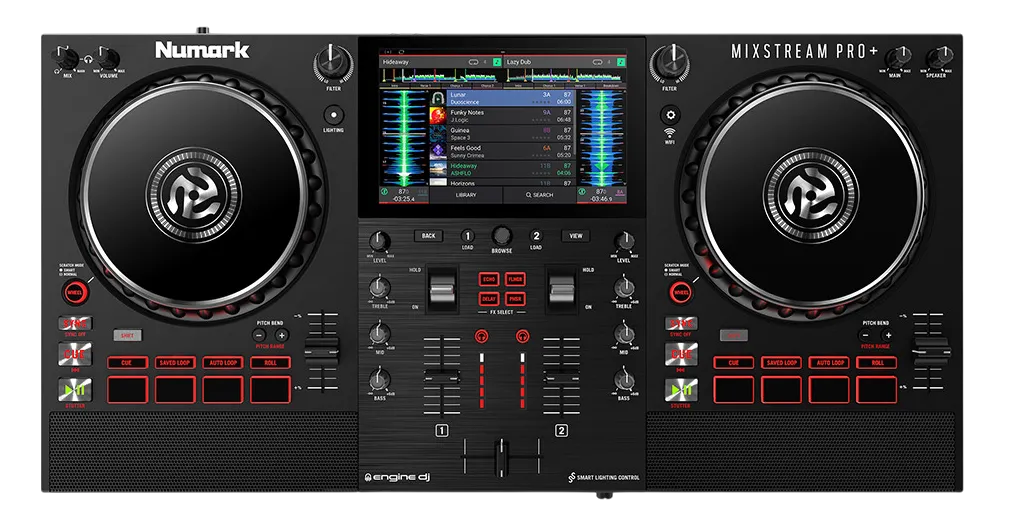Toggle the deck 2 WHEEL scratch mode button
The image size is (1010, 526).
(681, 293)
